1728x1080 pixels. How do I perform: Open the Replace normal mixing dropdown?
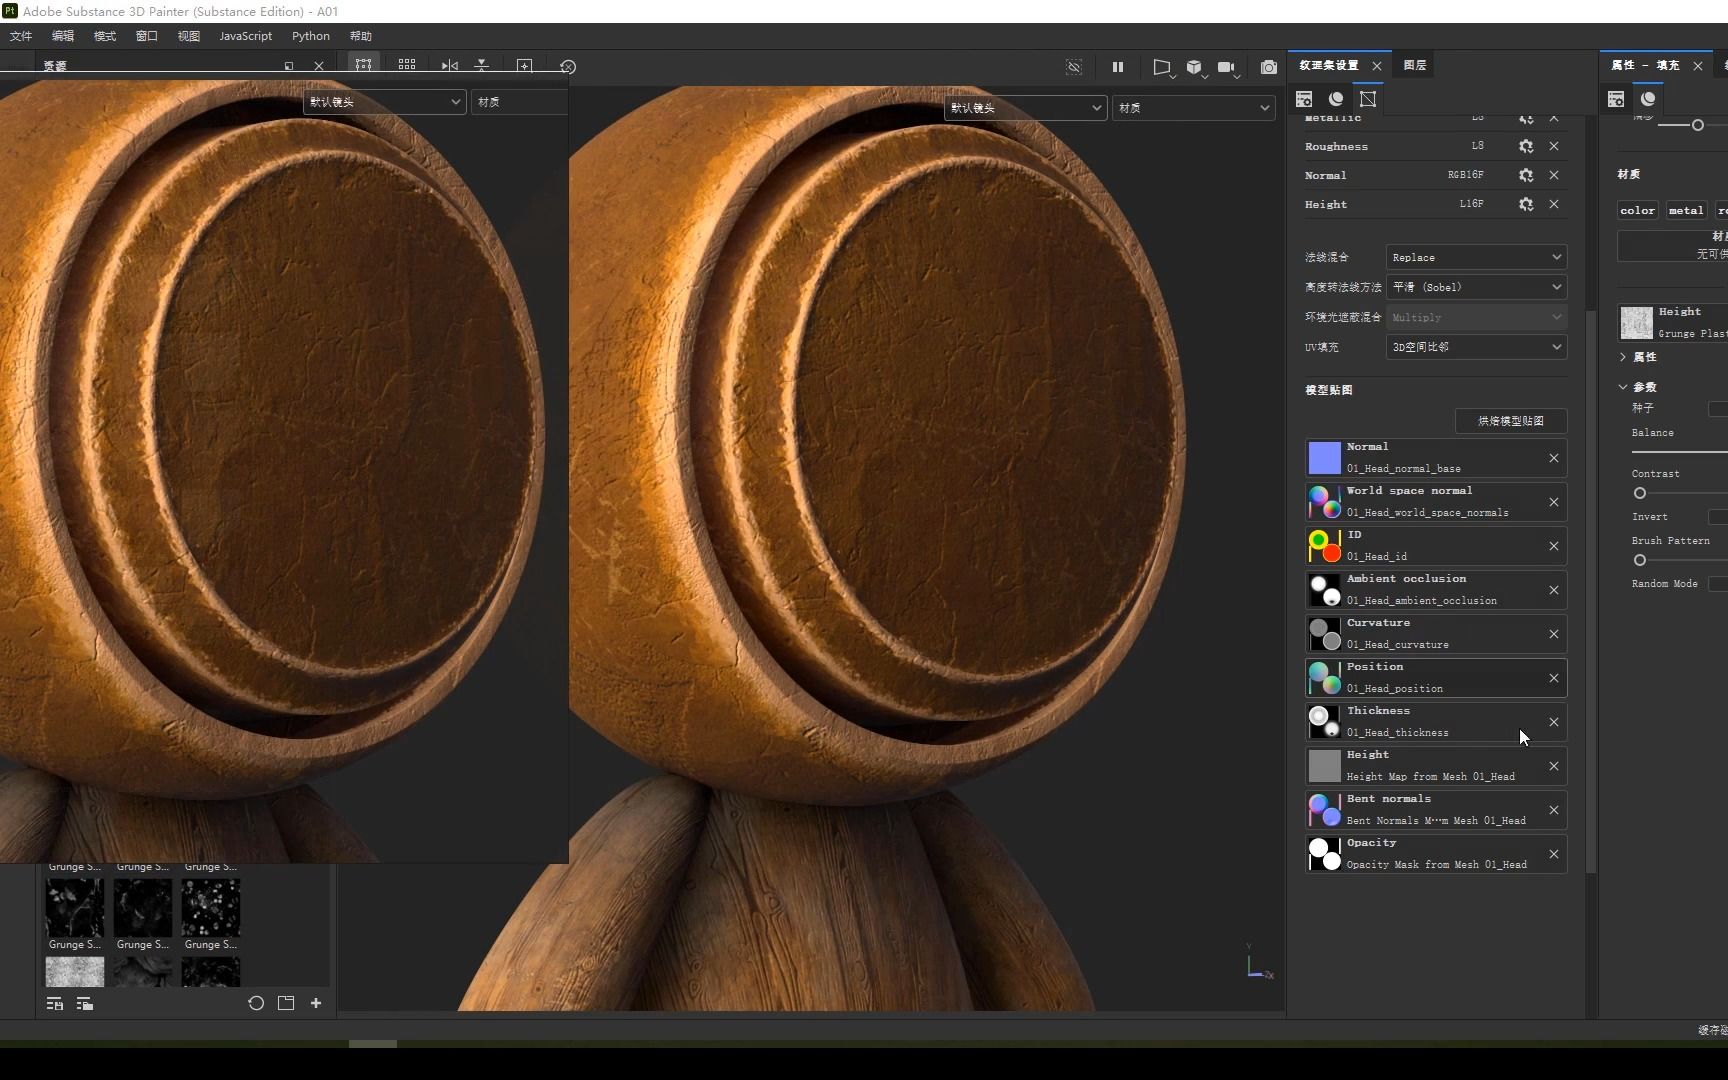[1476, 257]
